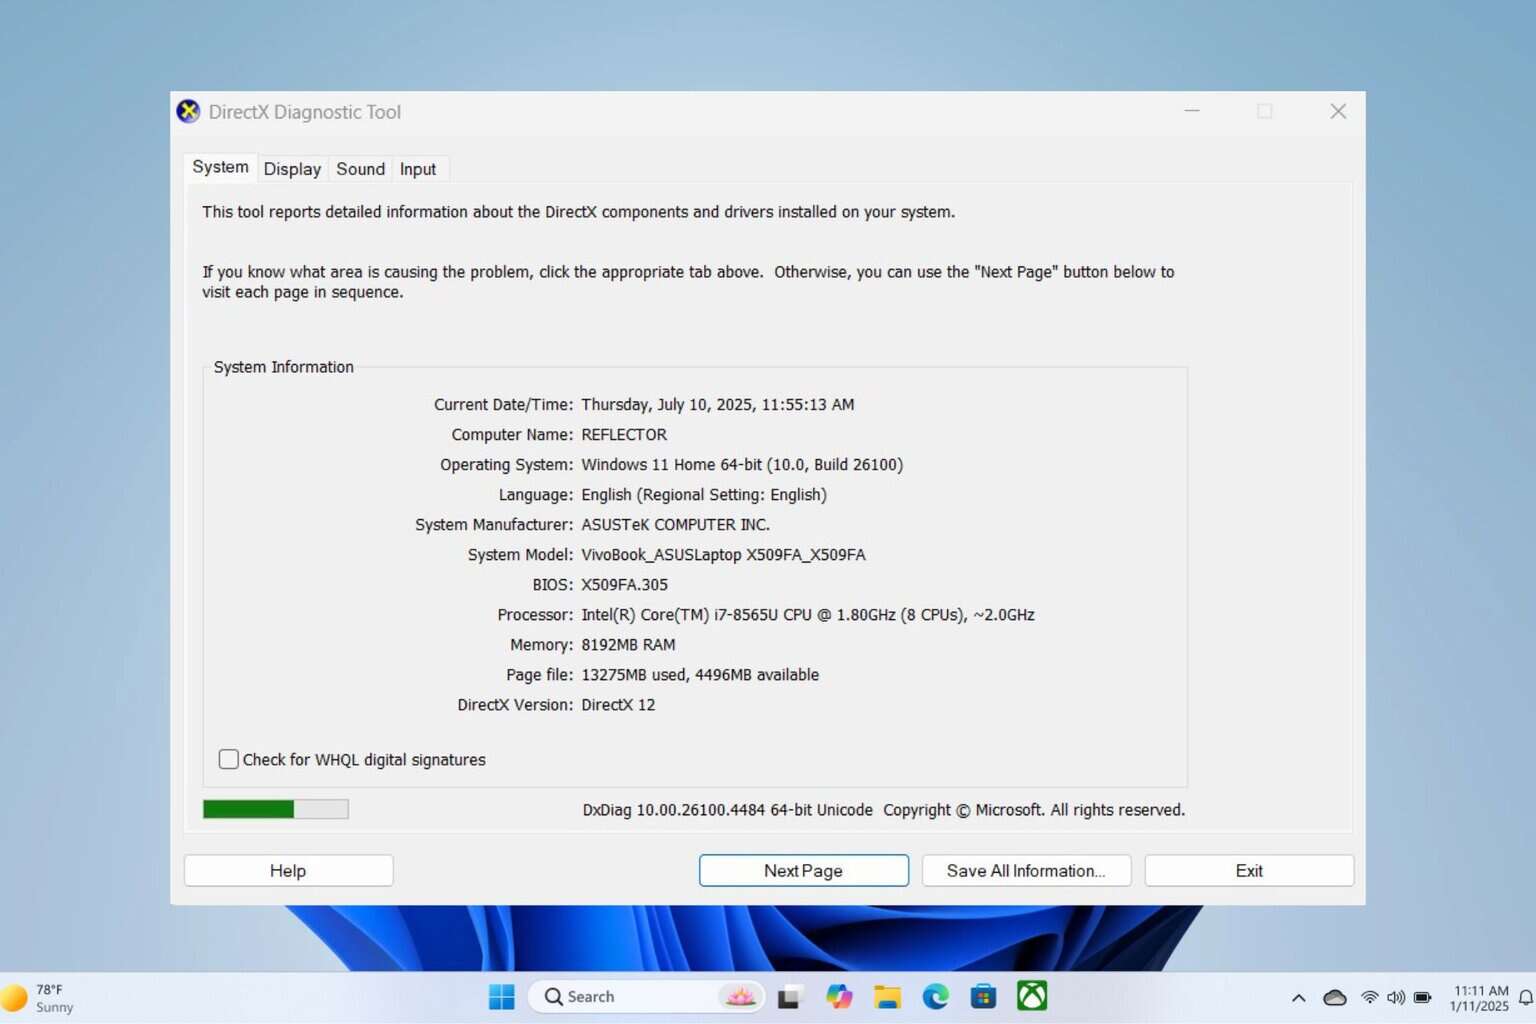
Task: Open the Sound tab
Action: click(360, 169)
